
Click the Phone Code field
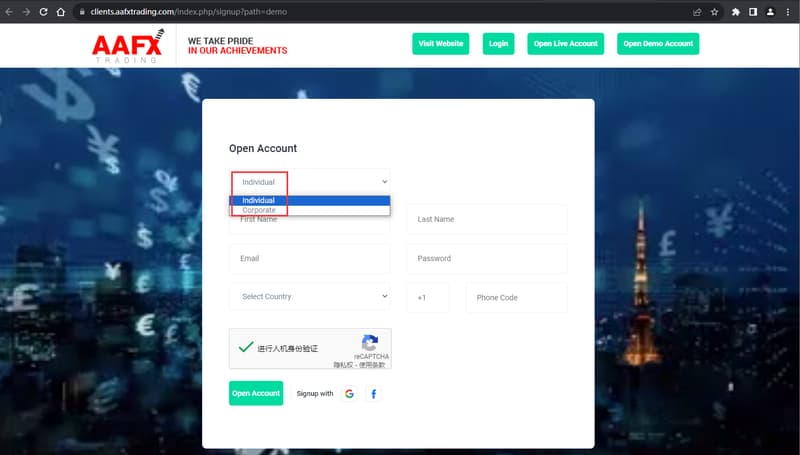[517, 298]
